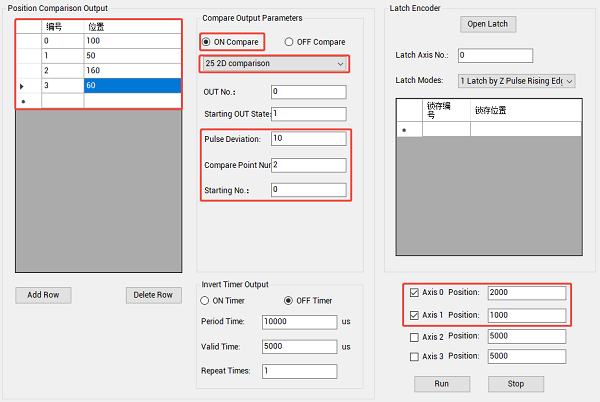Image resolution: width=600 pixels, height=402 pixels.
Task: Click the Open Latch button
Action: pos(490,24)
